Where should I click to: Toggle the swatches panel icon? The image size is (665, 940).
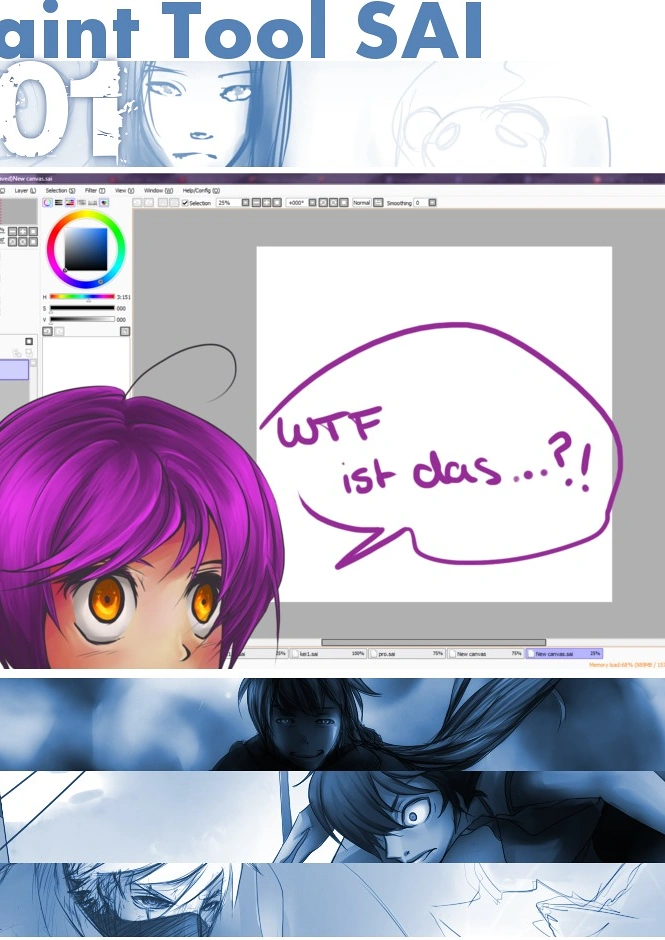92,203
